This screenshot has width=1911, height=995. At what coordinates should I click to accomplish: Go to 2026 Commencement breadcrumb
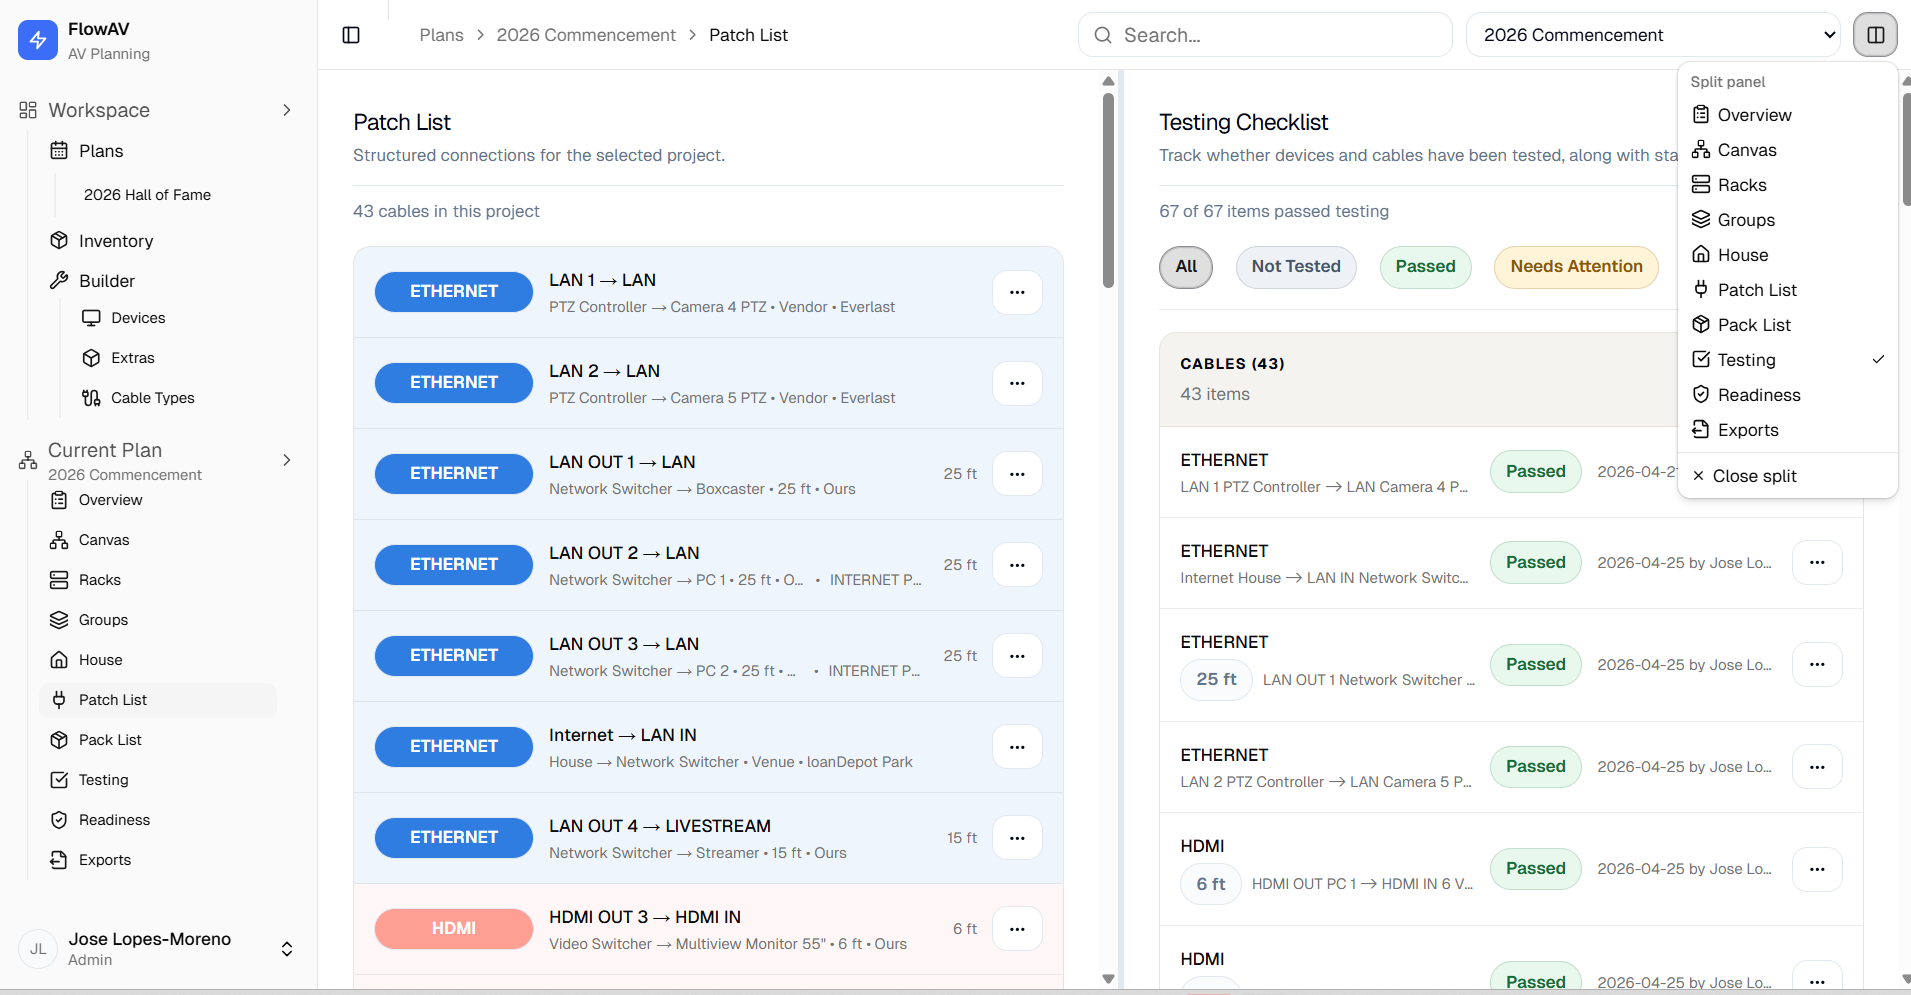click(x=586, y=35)
